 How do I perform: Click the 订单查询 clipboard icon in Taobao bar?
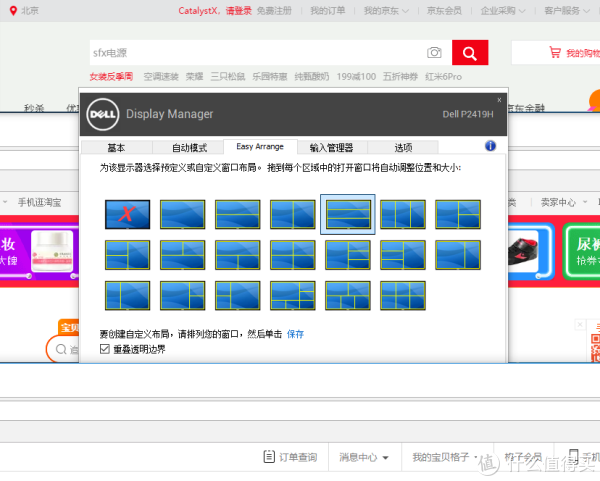click(x=269, y=457)
